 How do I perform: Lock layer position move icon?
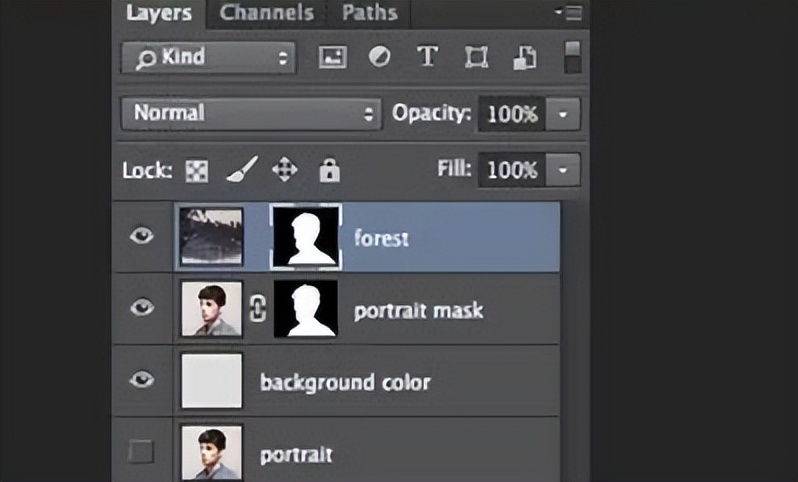tap(284, 171)
